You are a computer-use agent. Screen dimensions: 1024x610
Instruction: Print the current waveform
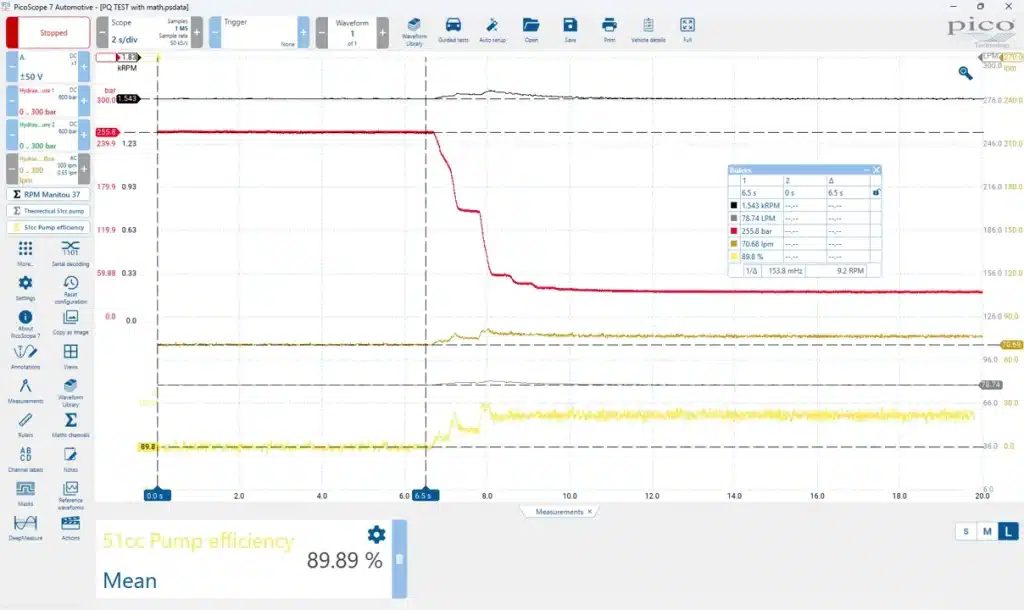(x=609, y=30)
